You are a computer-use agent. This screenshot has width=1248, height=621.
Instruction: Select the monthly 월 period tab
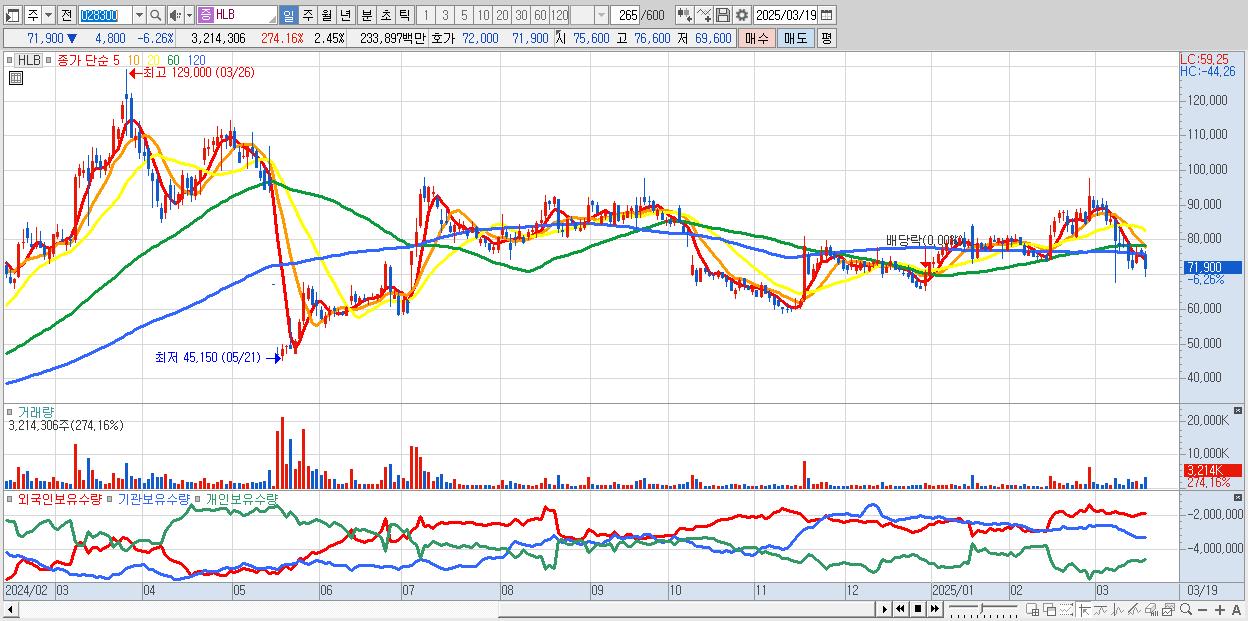pyautogui.click(x=326, y=15)
